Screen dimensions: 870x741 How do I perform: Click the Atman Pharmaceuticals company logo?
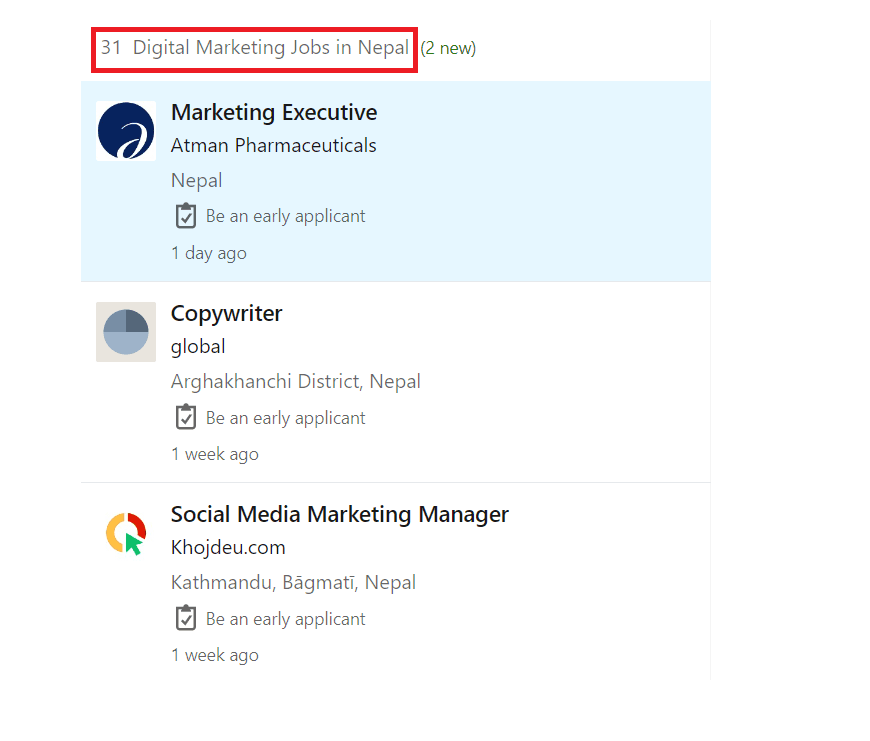point(126,130)
